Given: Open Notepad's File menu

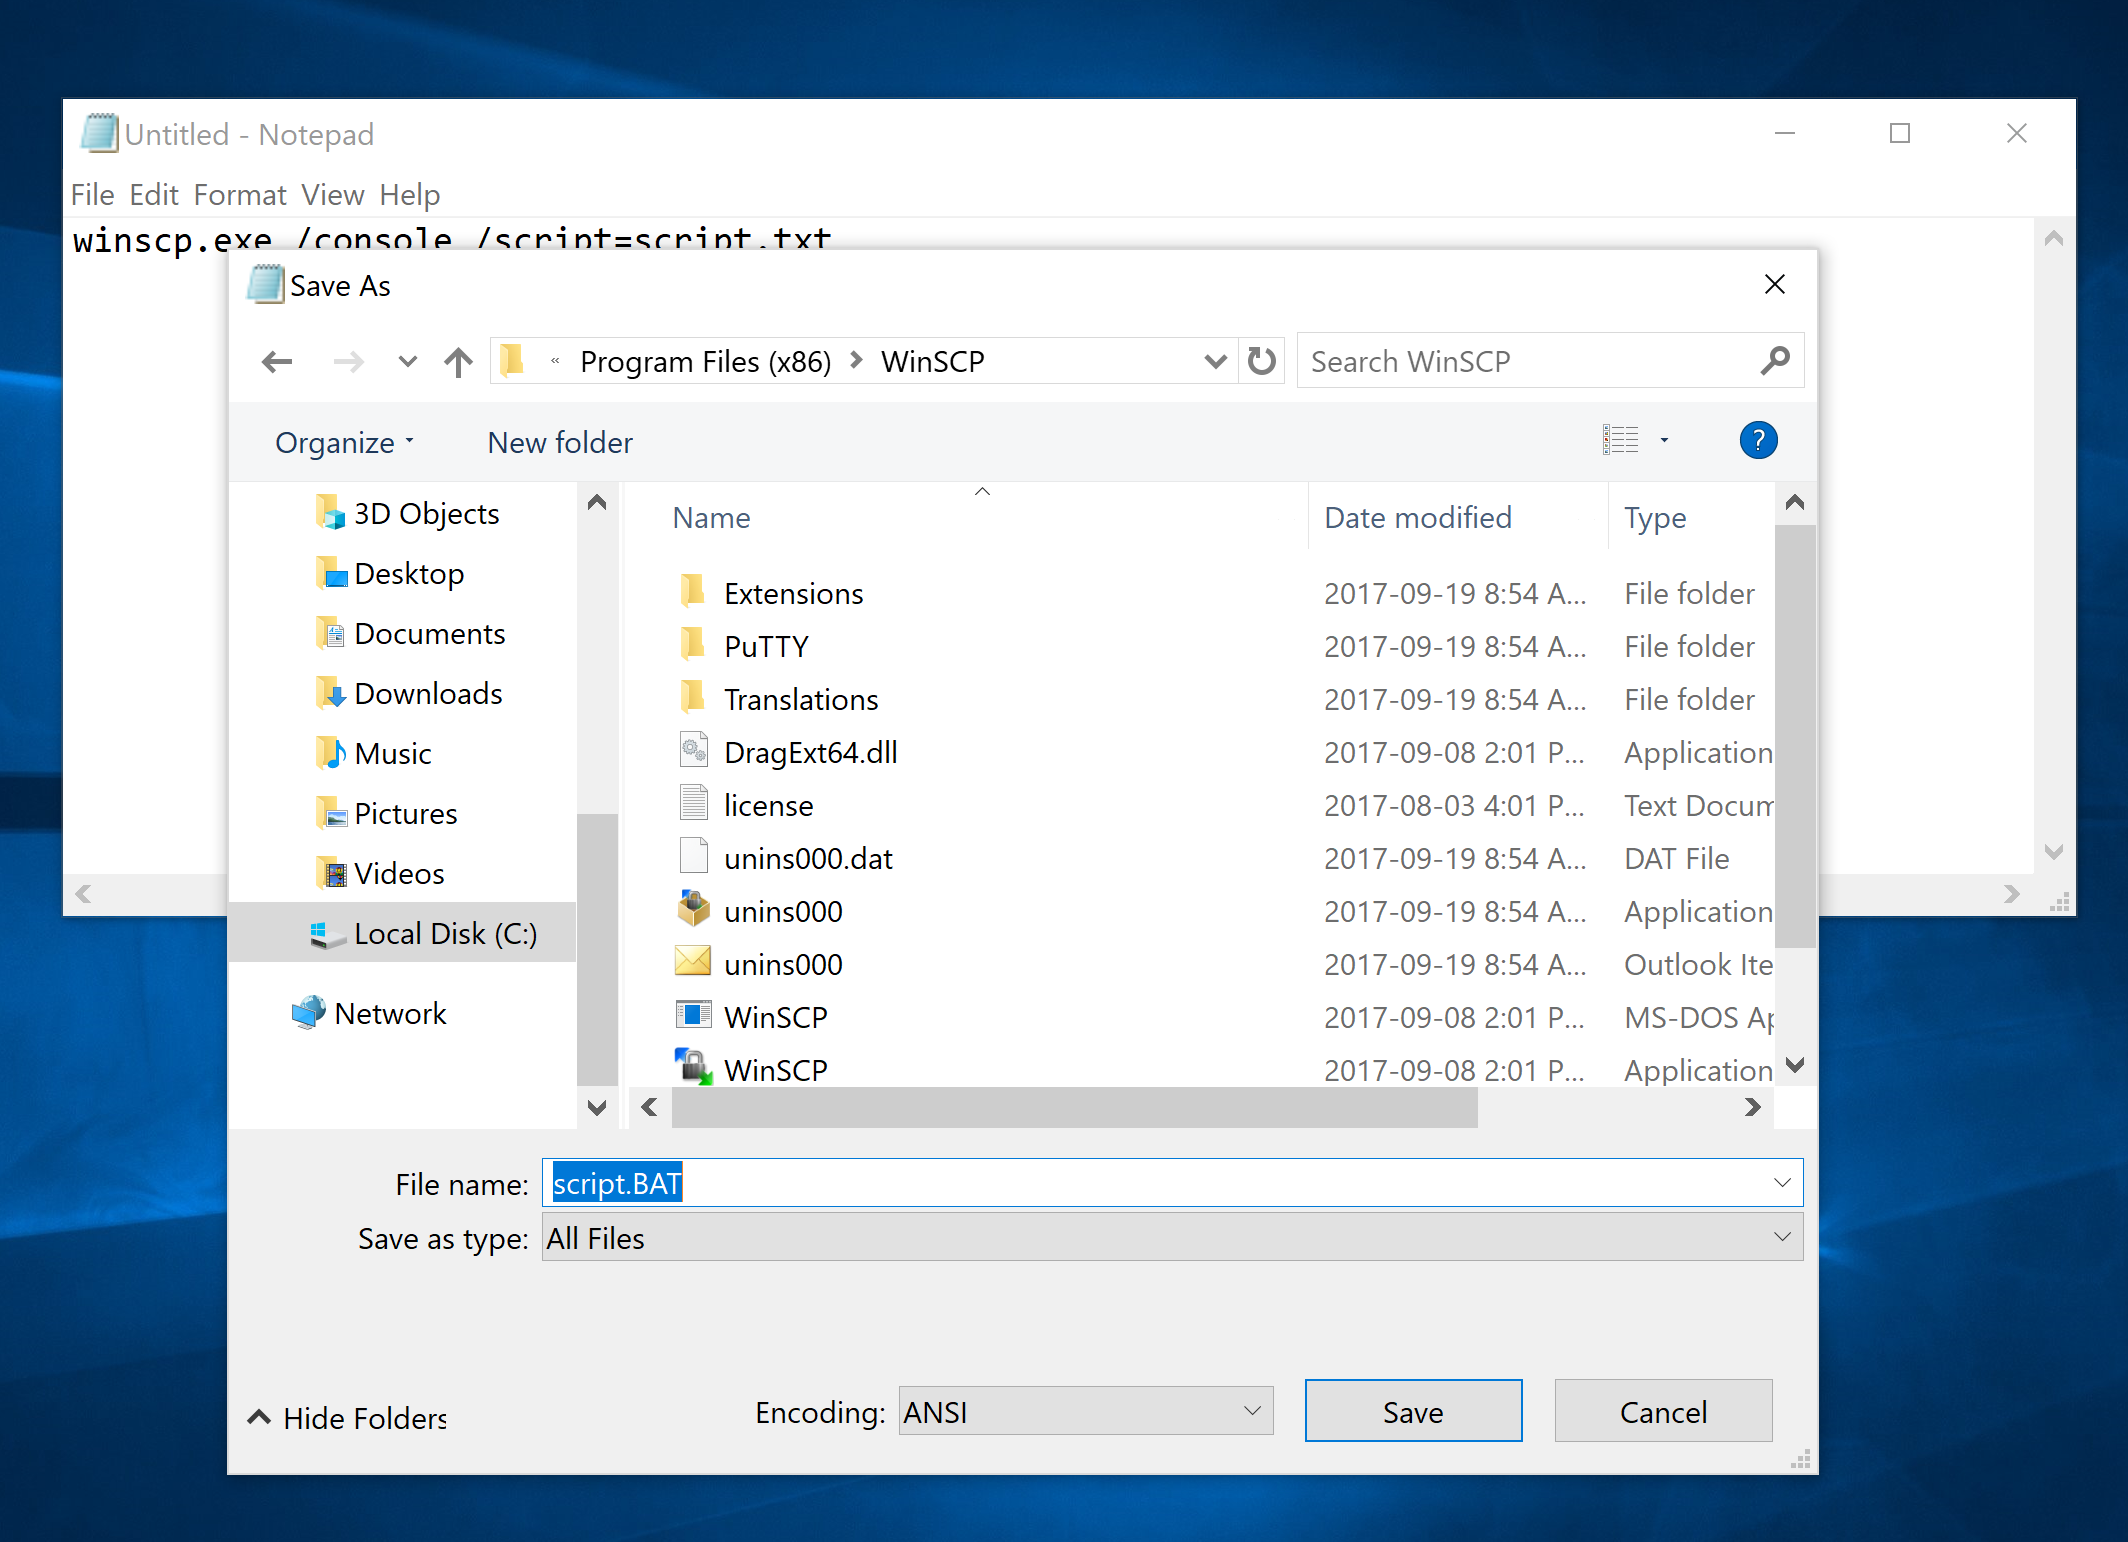Looking at the screenshot, I should click(x=92, y=194).
